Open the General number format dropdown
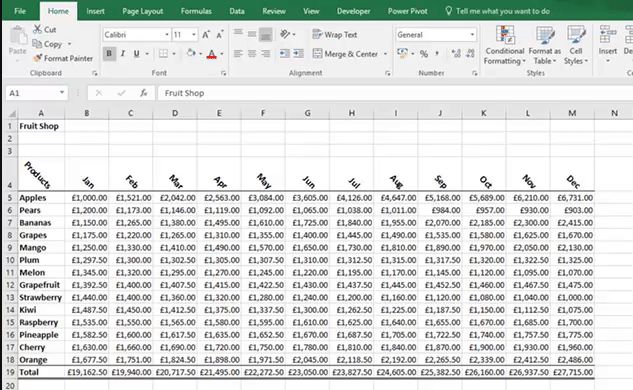 (472, 35)
